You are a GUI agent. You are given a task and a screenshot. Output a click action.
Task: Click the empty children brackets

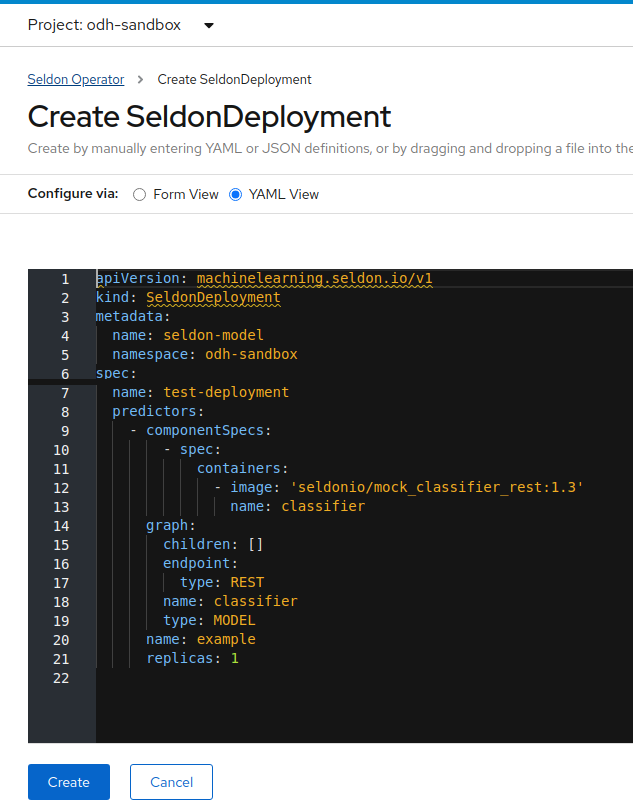pyautogui.click(x=255, y=544)
